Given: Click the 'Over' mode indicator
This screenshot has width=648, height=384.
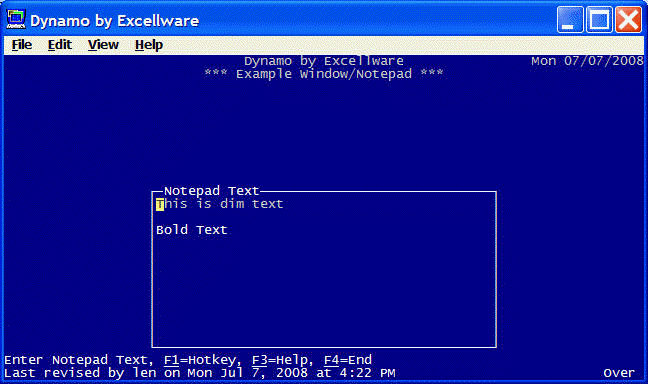Looking at the screenshot, I should click(x=619, y=373).
